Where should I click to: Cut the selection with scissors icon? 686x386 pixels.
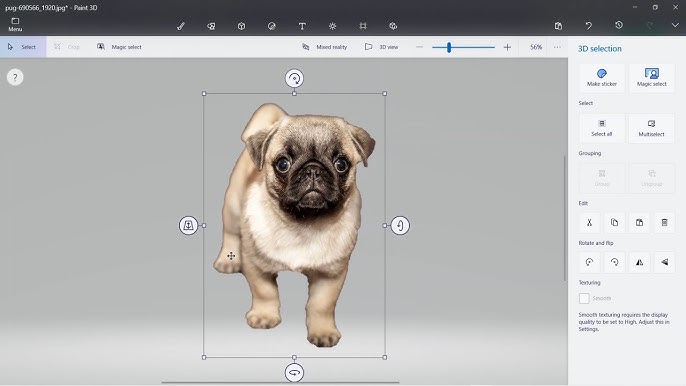click(589, 222)
